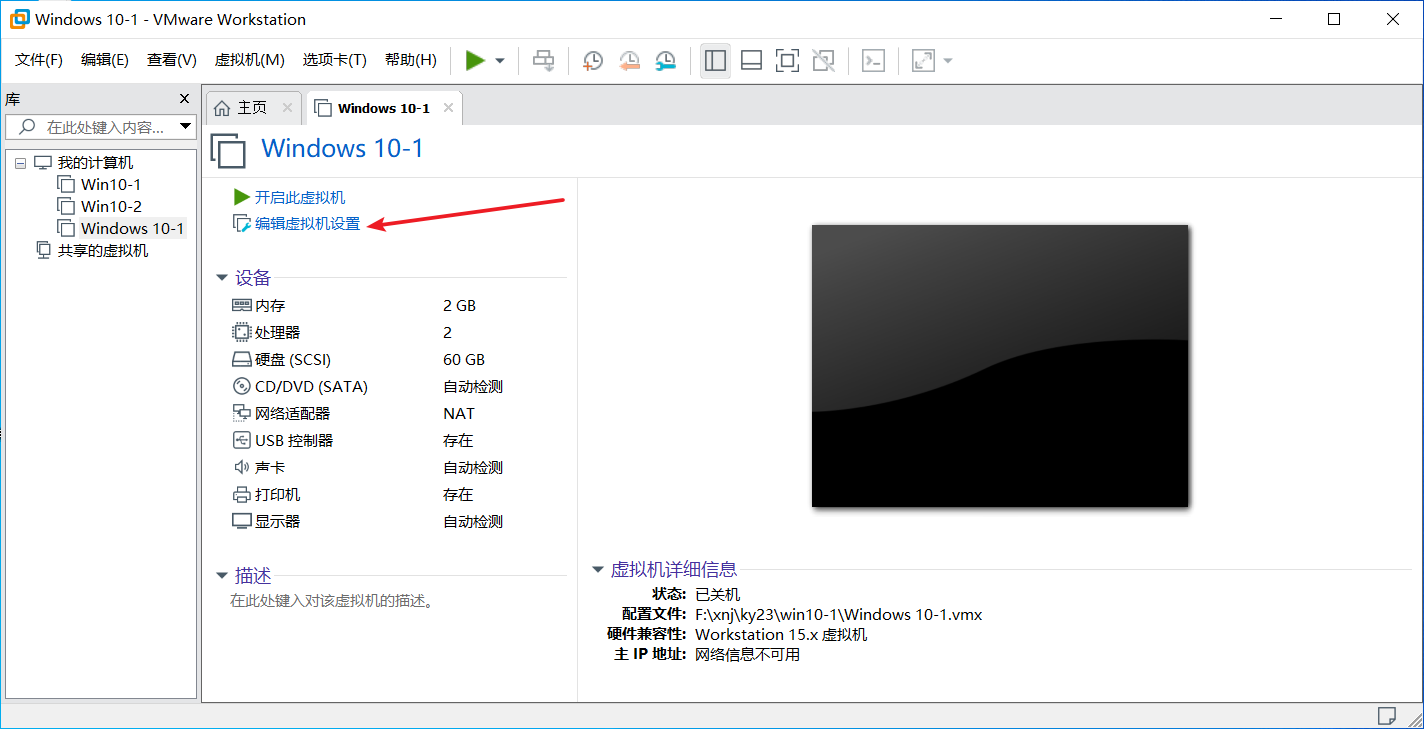Click the message log icon in status bar

(x=1386, y=715)
